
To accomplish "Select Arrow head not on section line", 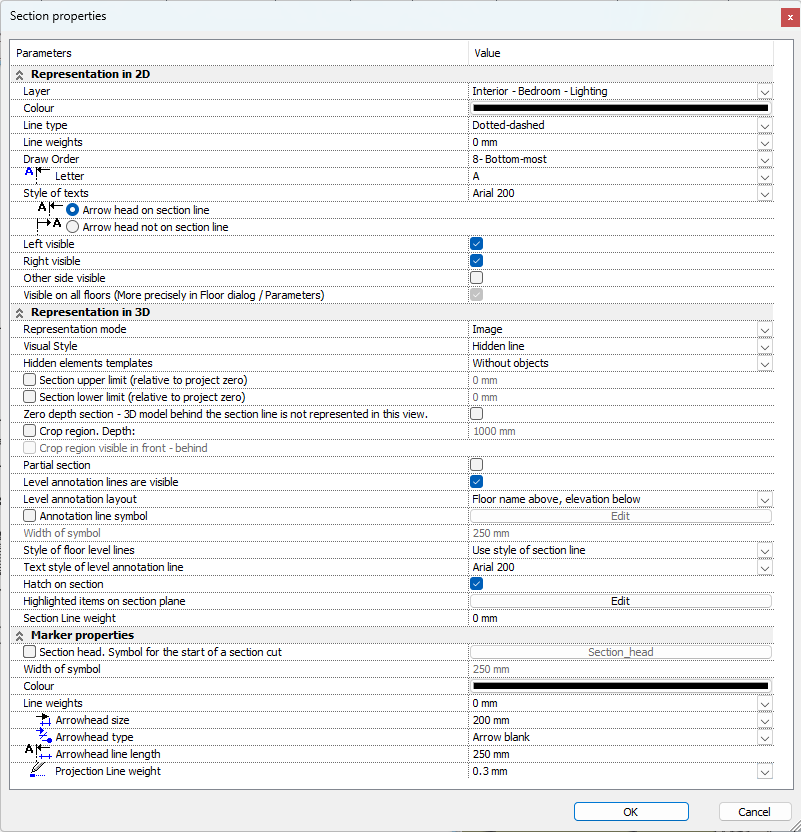I will coord(73,227).
